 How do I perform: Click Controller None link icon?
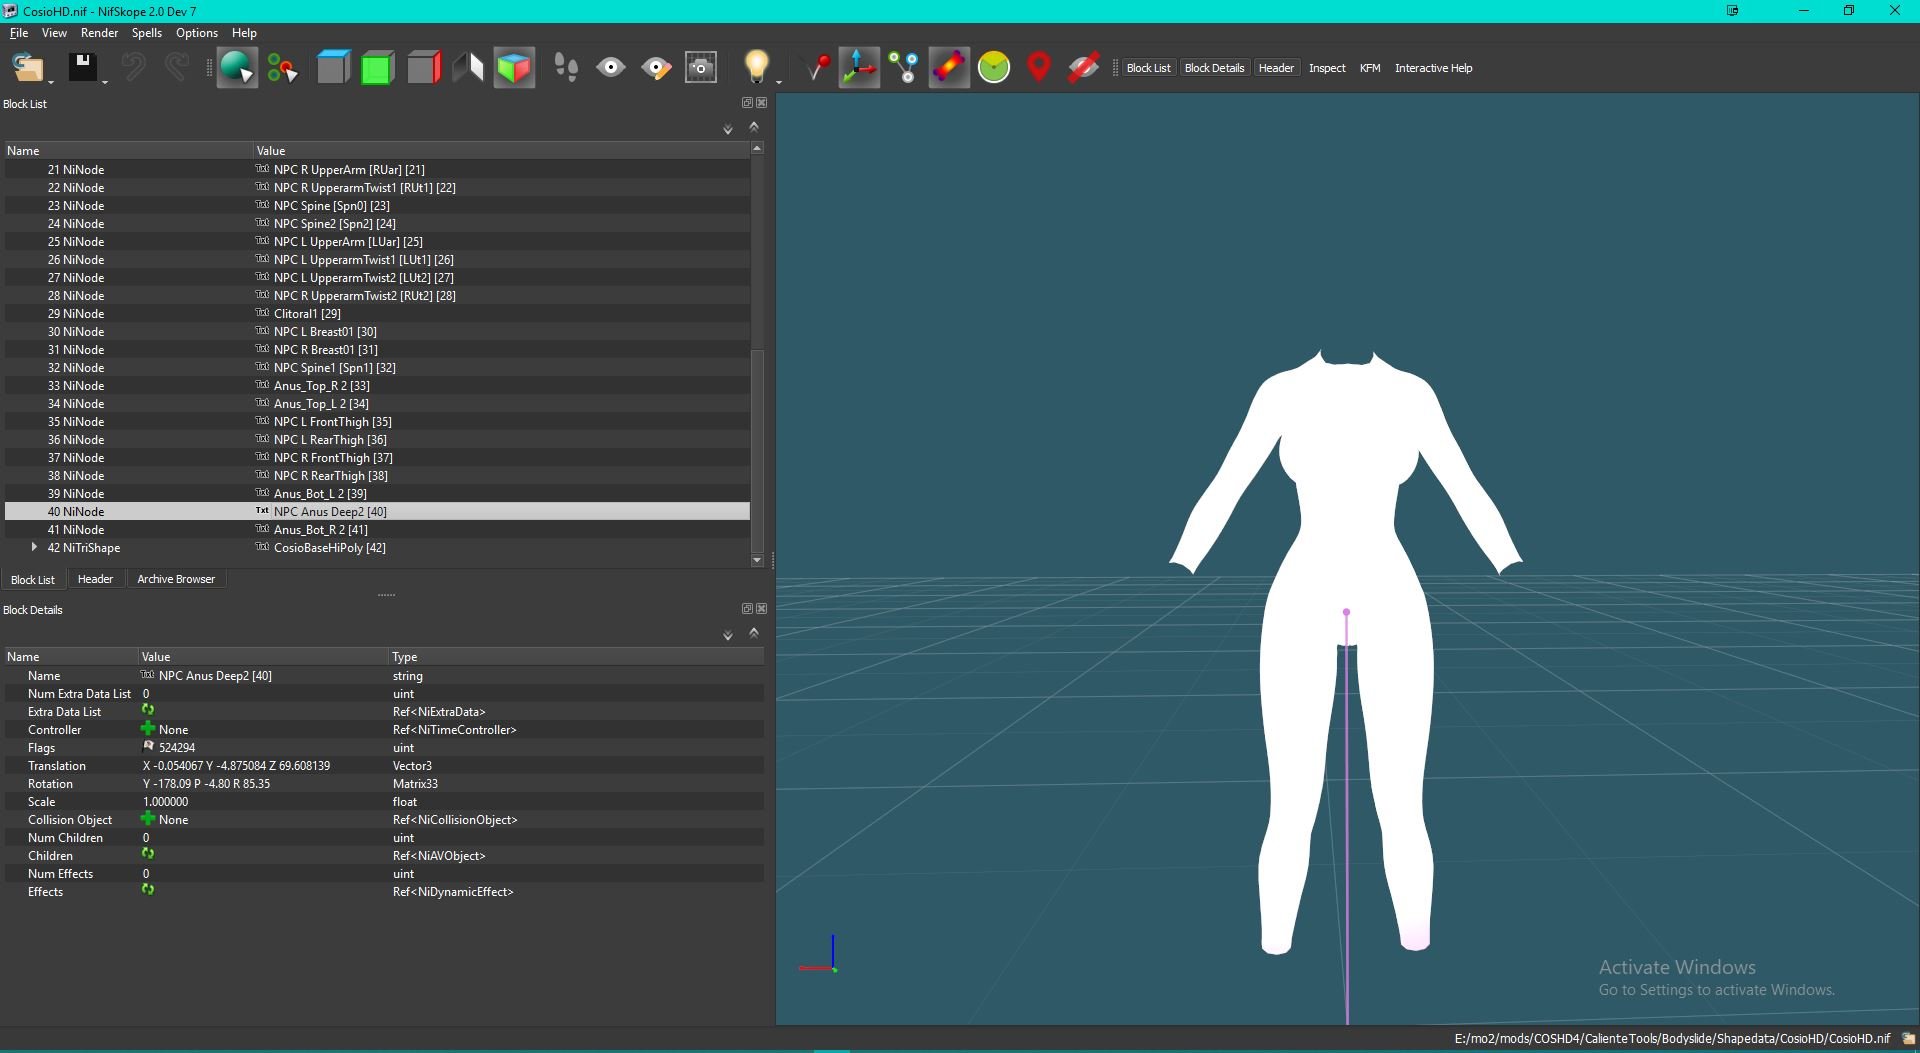click(148, 728)
